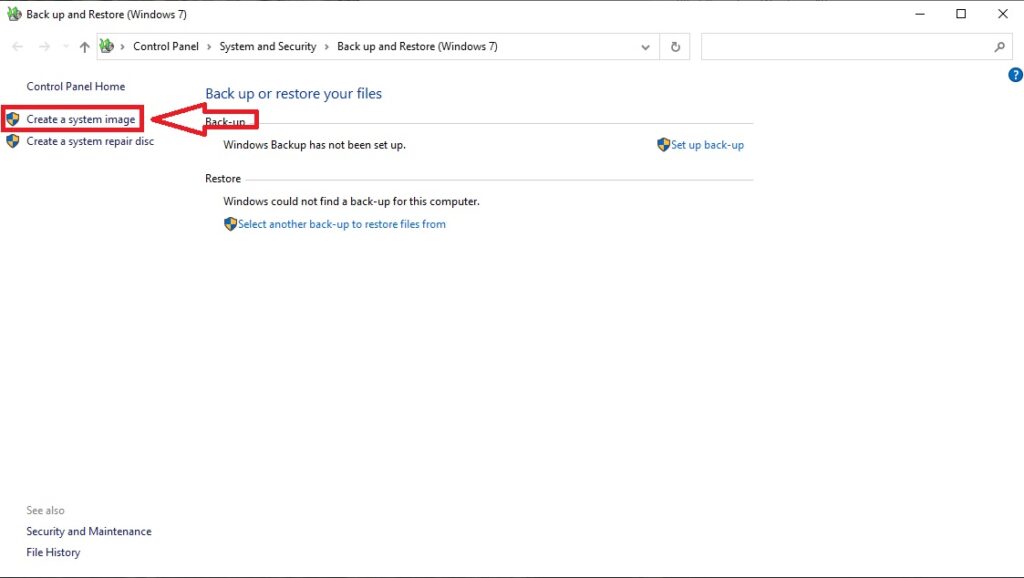This screenshot has height=578, width=1024.
Task: Click the Set up back-up link
Action: 707,145
